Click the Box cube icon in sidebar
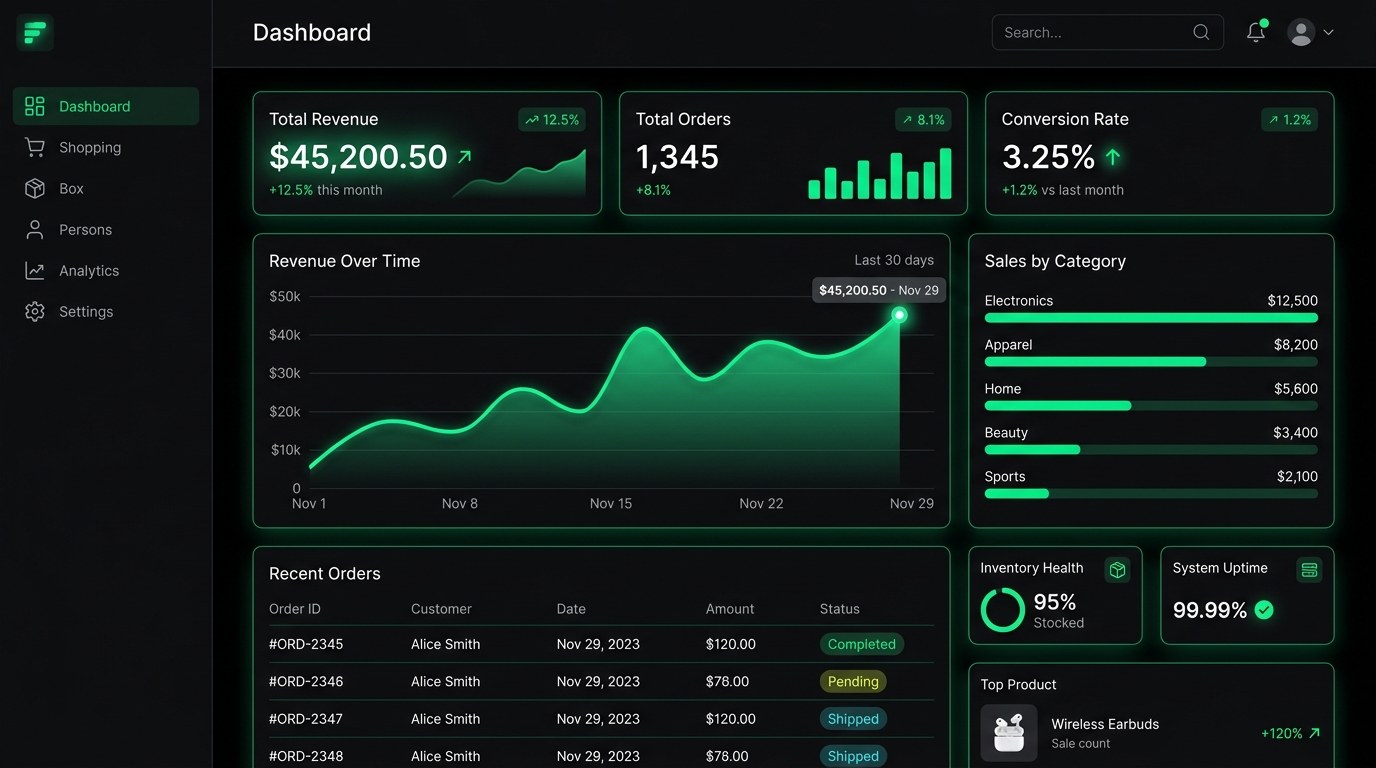The height and width of the screenshot is (768, 1376). 35,188
